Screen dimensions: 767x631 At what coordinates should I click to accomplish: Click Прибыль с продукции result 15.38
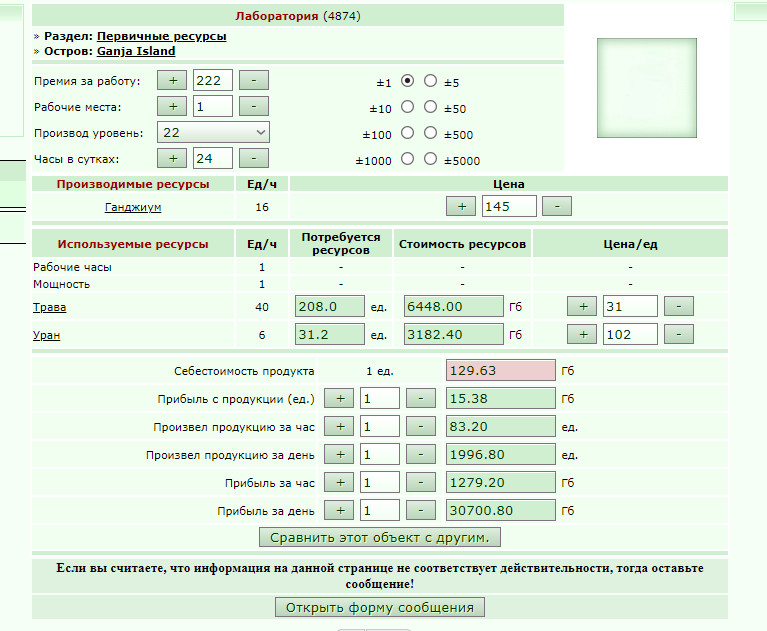(x=501, y=398)
